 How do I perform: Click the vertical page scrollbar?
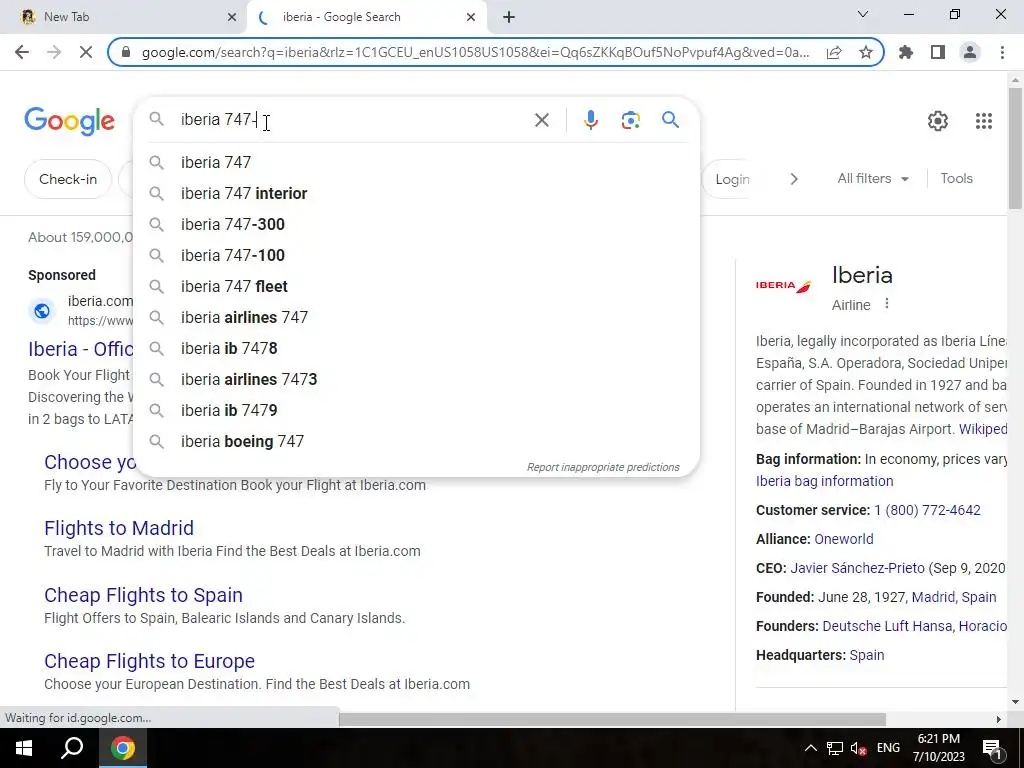tap(1015, 149)
